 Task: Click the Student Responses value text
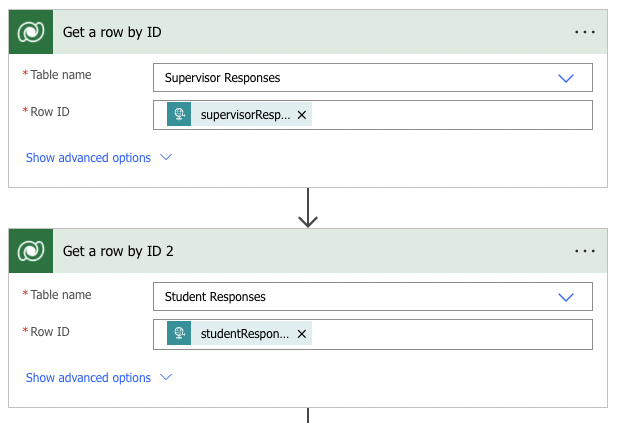(x=215, y=297)
